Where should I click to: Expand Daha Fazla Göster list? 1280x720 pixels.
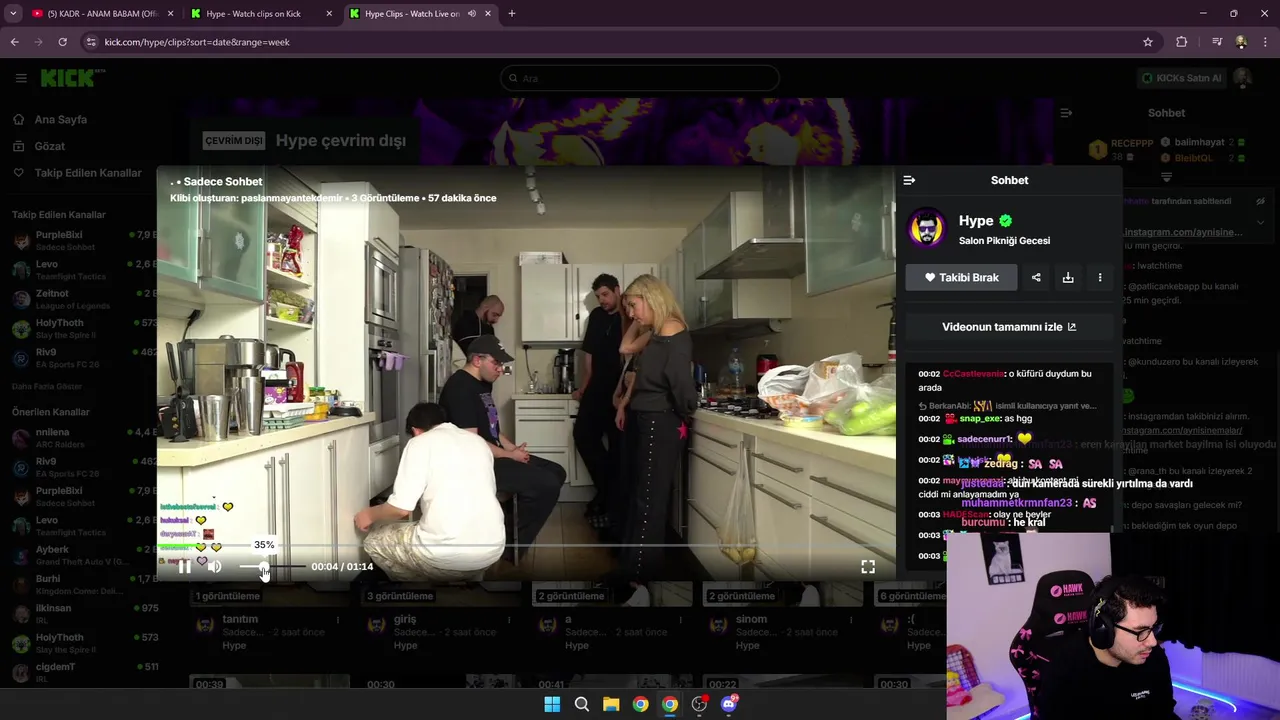[x=47, y=386]
